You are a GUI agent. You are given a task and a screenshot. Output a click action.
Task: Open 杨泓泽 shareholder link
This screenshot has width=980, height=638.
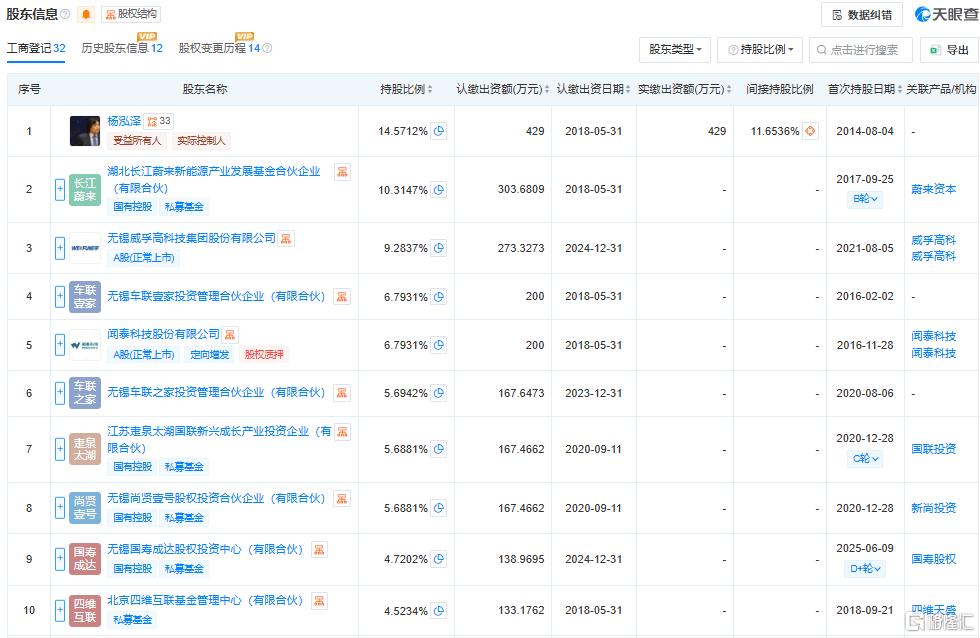pyautogui.click(x=124, y=121)
